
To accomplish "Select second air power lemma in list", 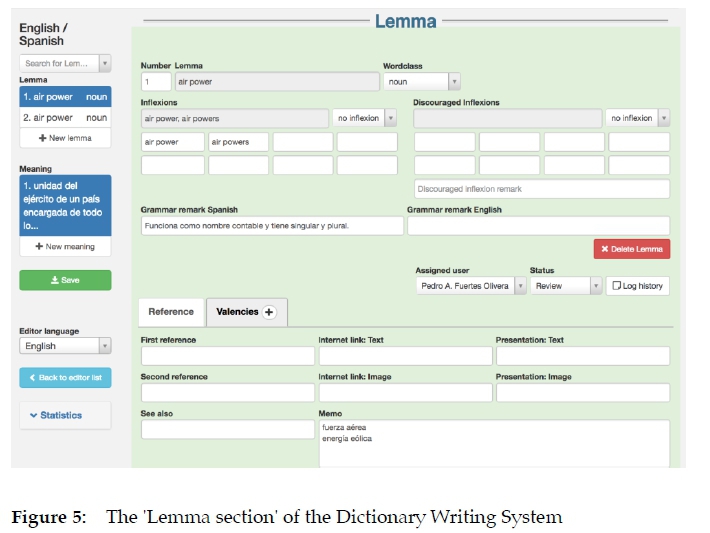I will coord(65,118).
